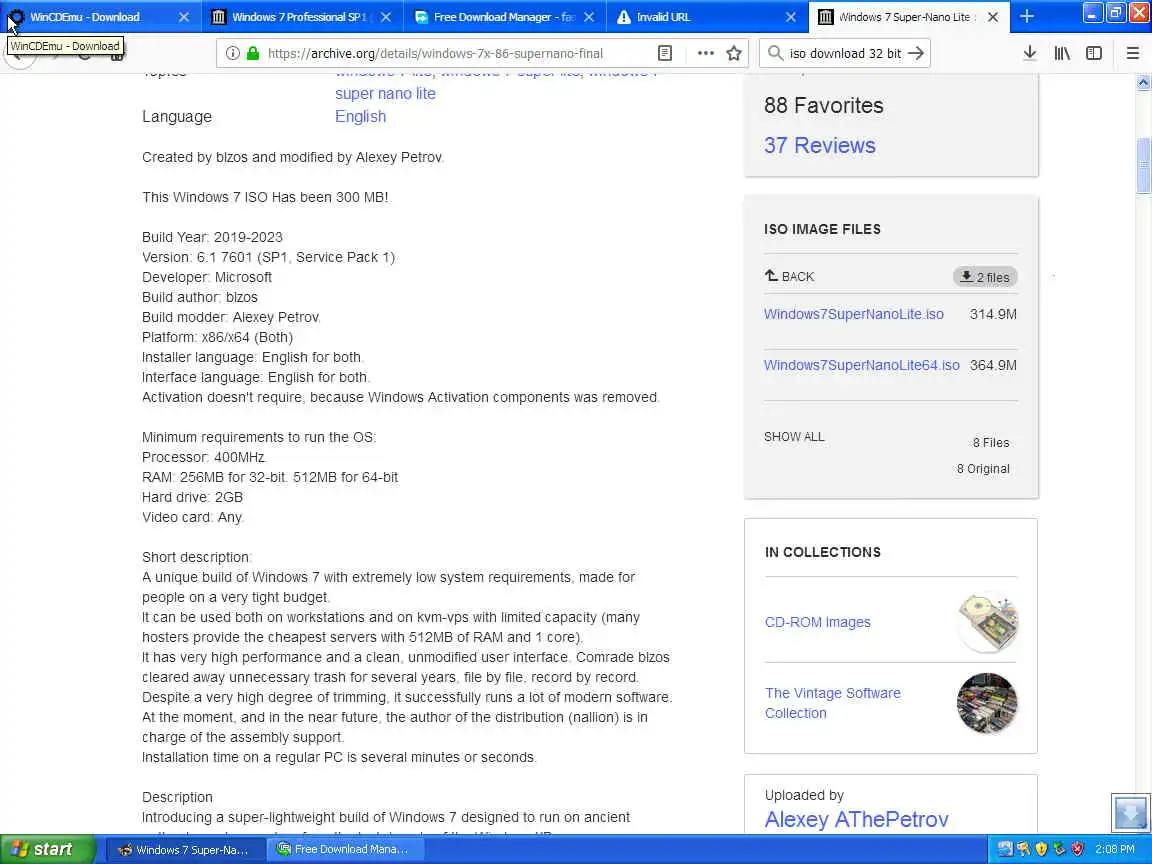Screen dimensions: 1152x864
Task: Bookmark this page with the star icon
Action: pos(733,53)
